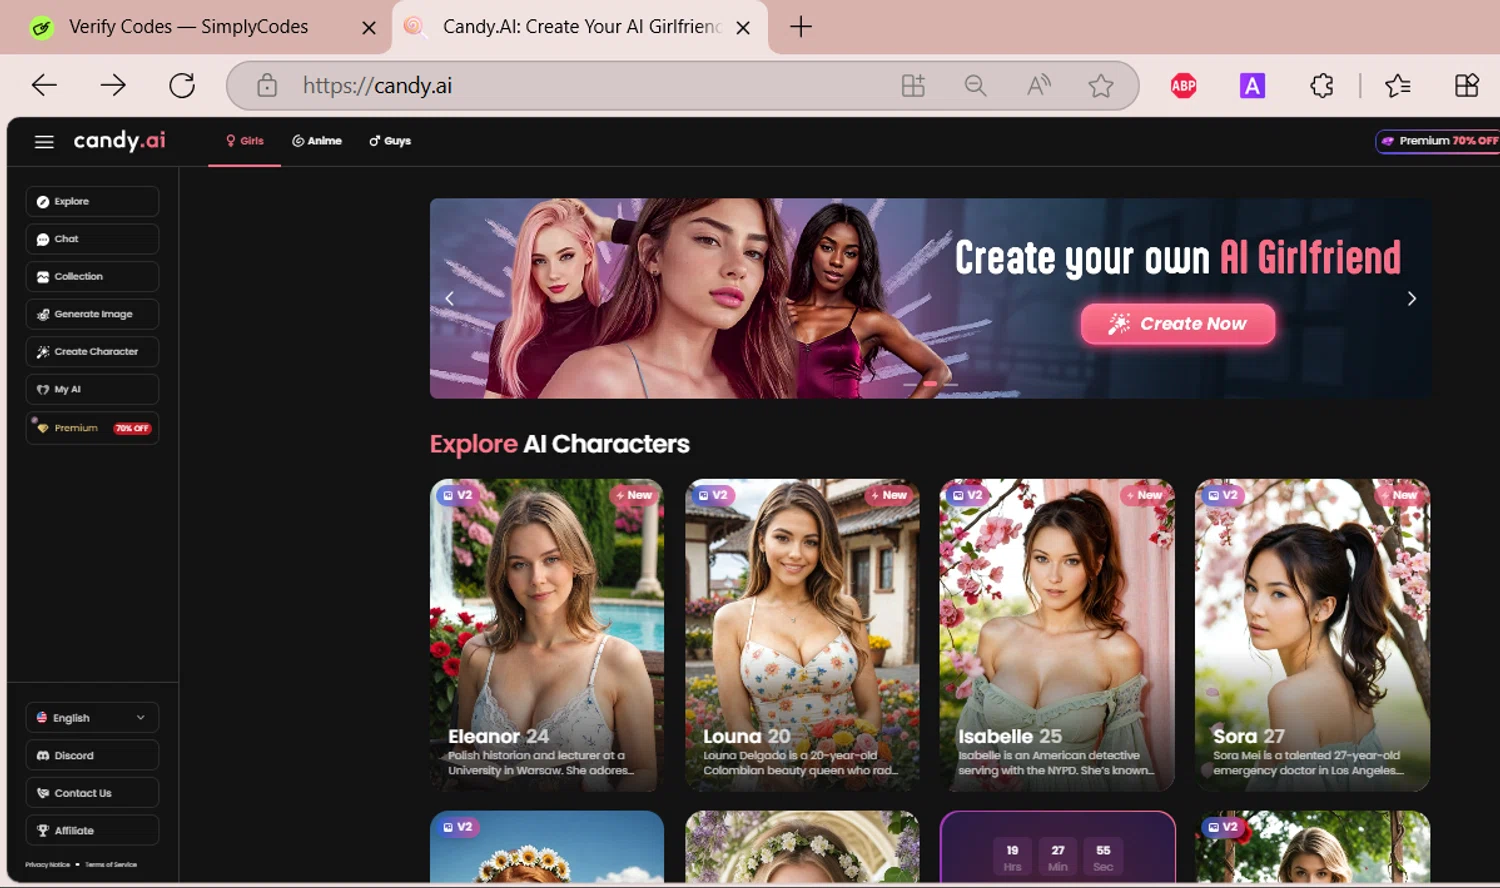Click the countdown timer card
Viewport: 1500px width, 888px height.
(1057, 847)
